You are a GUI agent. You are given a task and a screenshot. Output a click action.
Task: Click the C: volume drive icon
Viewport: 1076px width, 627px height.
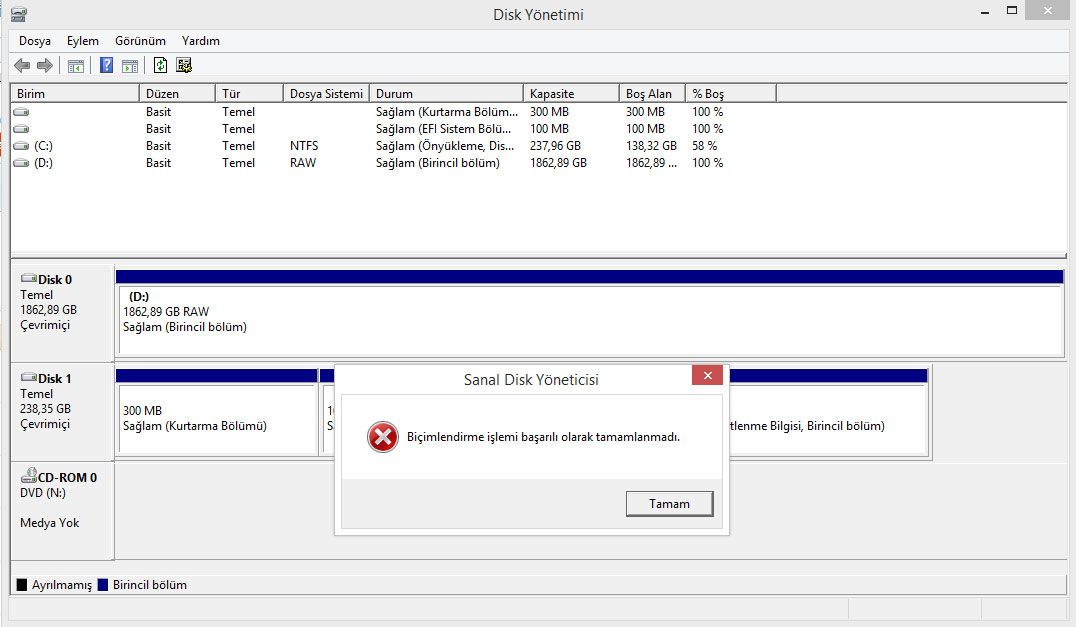click(21, 145)
